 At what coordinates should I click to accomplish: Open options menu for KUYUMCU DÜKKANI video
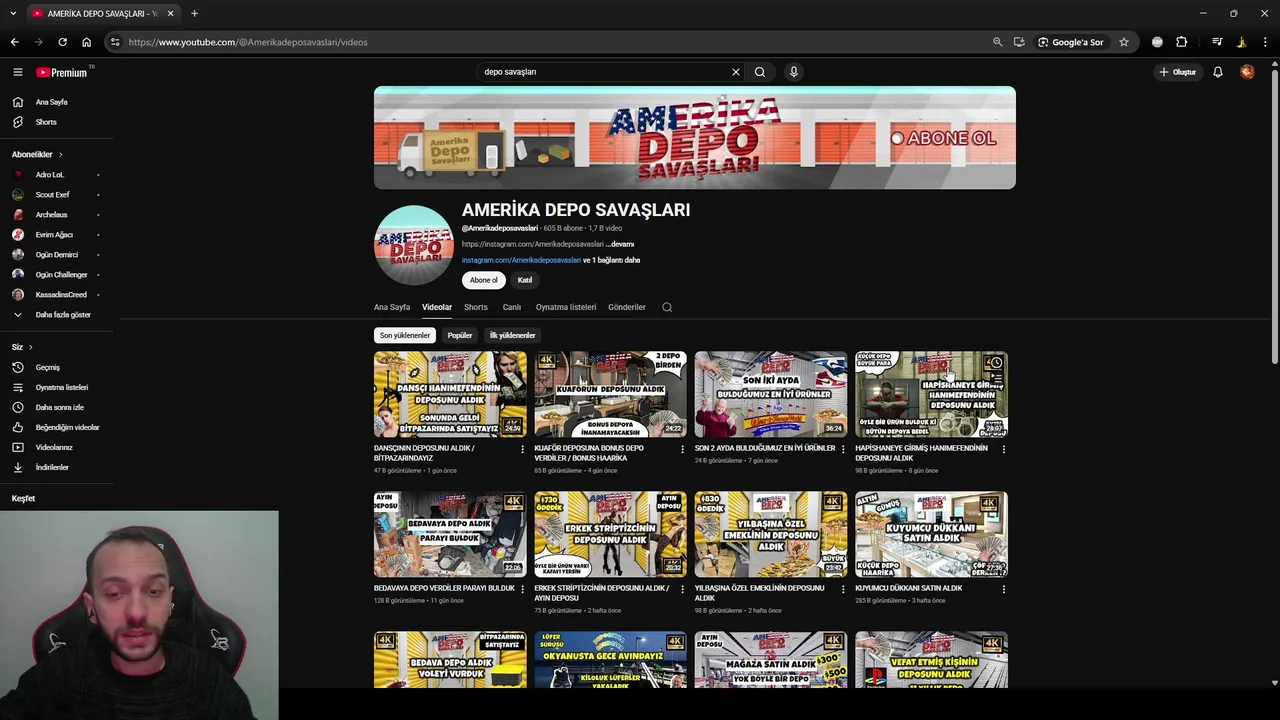(1004, 589)
